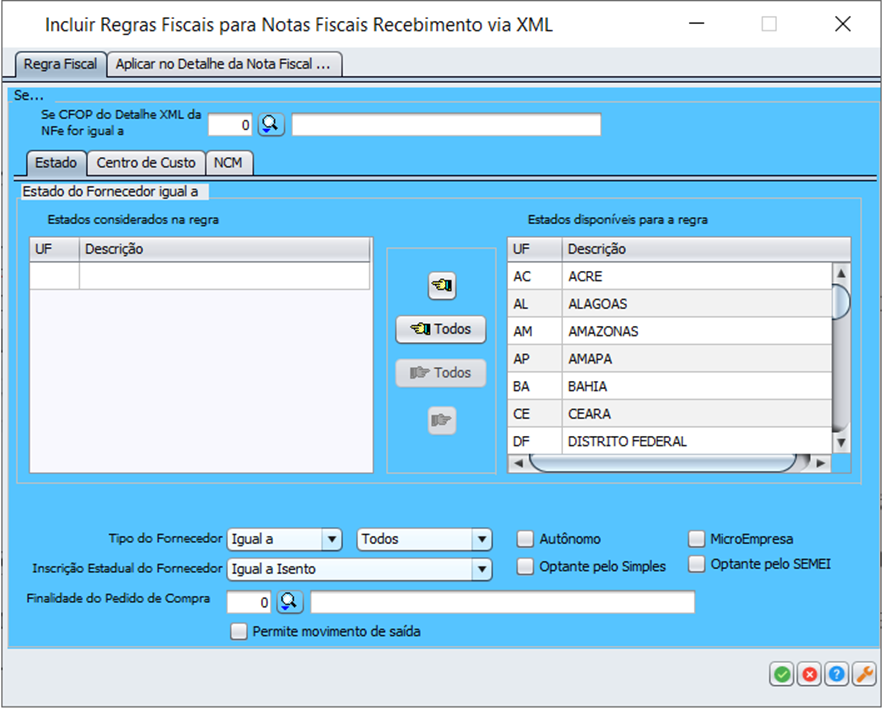Open search for Finalidade do Pedido de Compra

pyautogui.click(x=289, y=602)
